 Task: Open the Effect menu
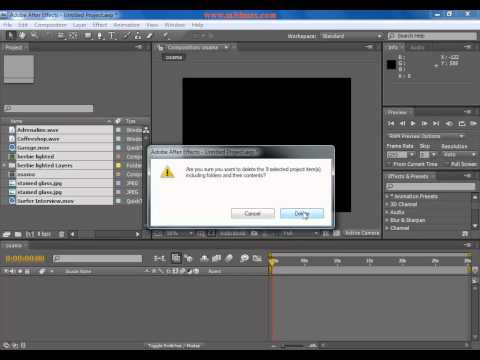100,25
